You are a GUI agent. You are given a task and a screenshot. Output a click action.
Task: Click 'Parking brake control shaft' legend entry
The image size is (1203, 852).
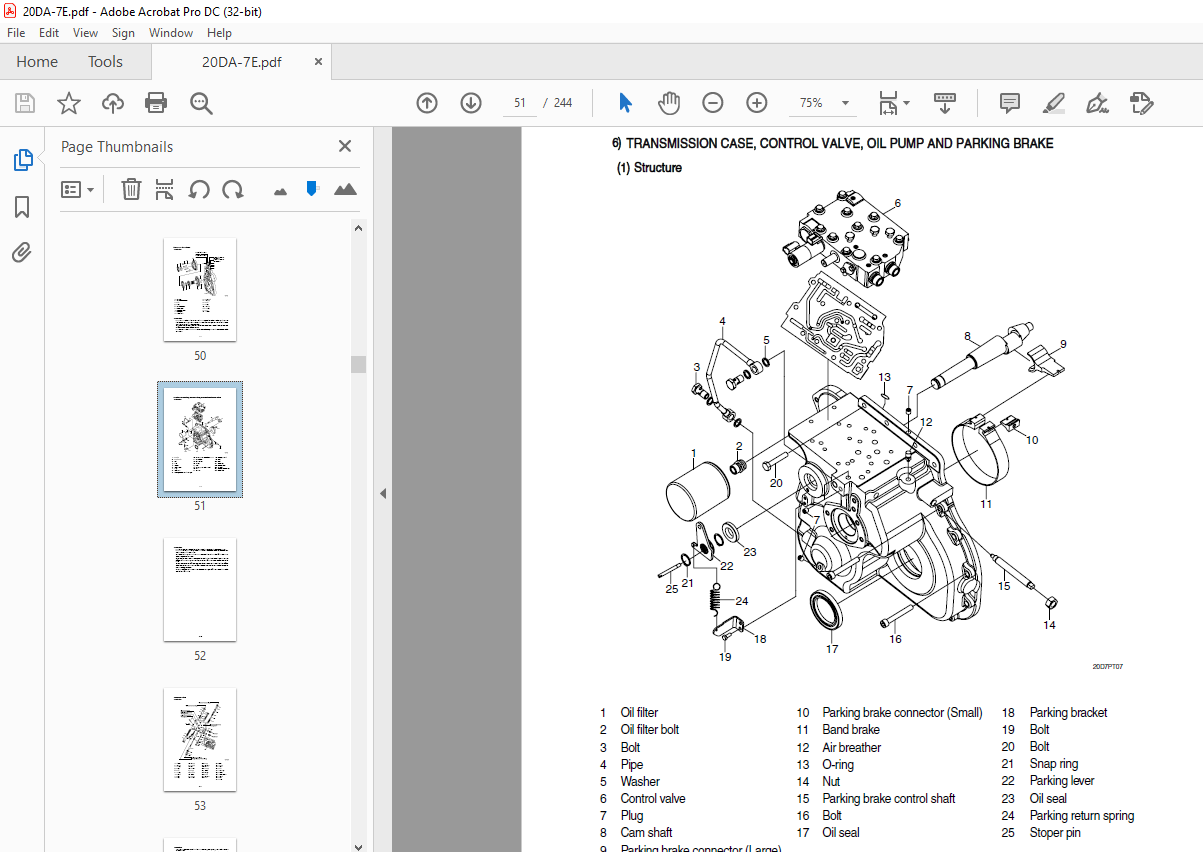[889, 798]
